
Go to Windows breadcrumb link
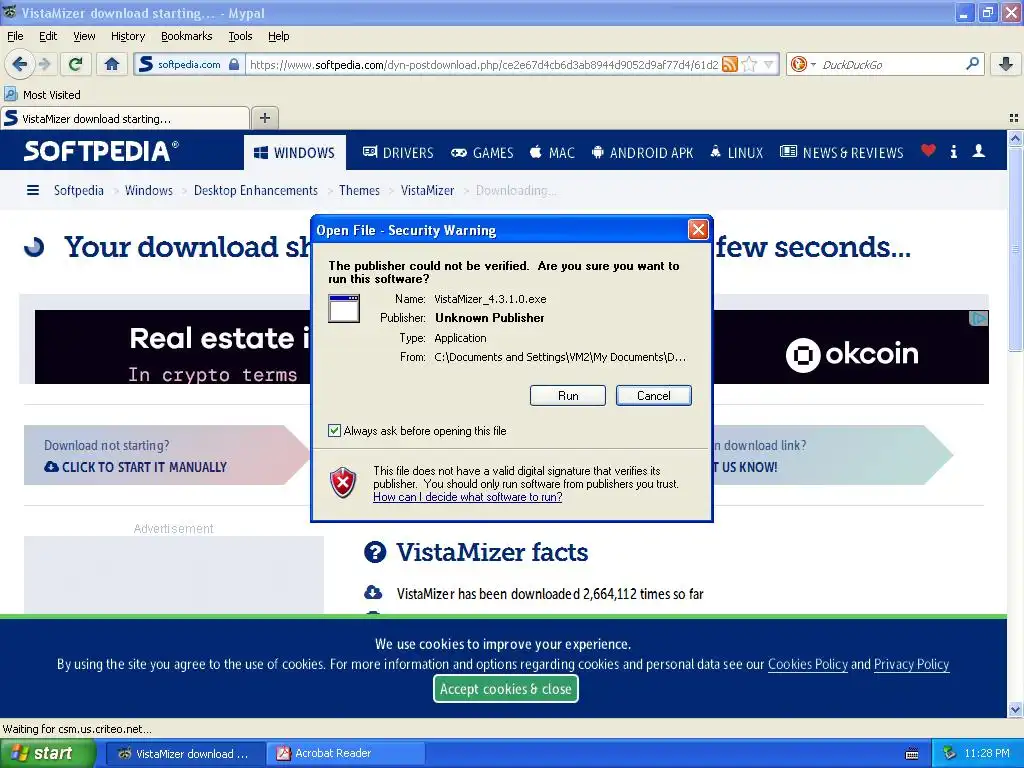point(149,190)
